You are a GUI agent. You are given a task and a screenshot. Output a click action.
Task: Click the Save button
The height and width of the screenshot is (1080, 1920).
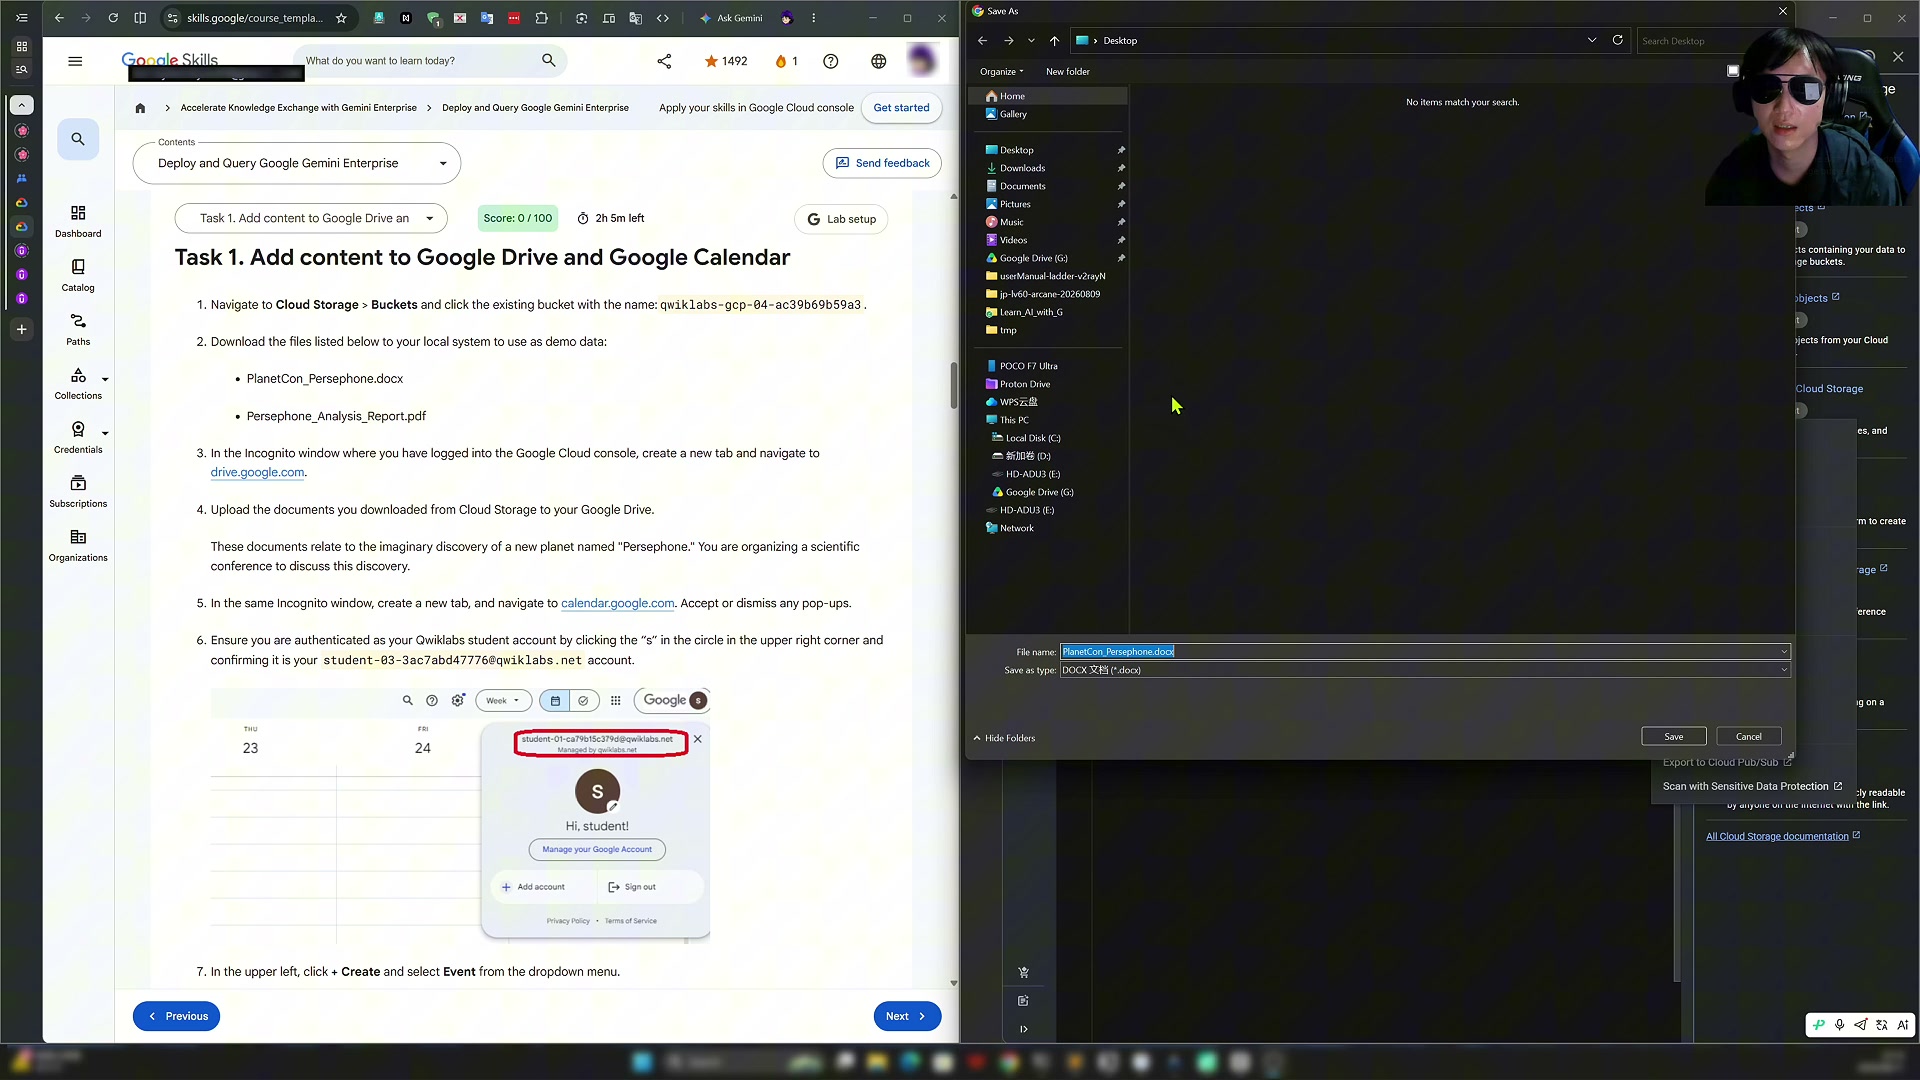(x=1673, y=737)
